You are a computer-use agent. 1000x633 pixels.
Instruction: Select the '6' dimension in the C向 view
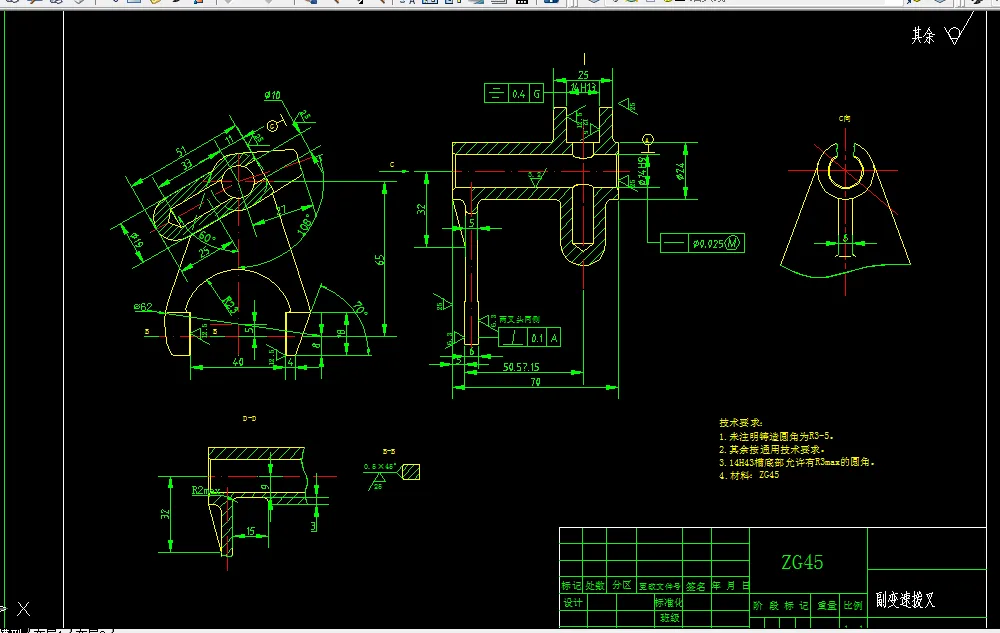click(846, 238)
